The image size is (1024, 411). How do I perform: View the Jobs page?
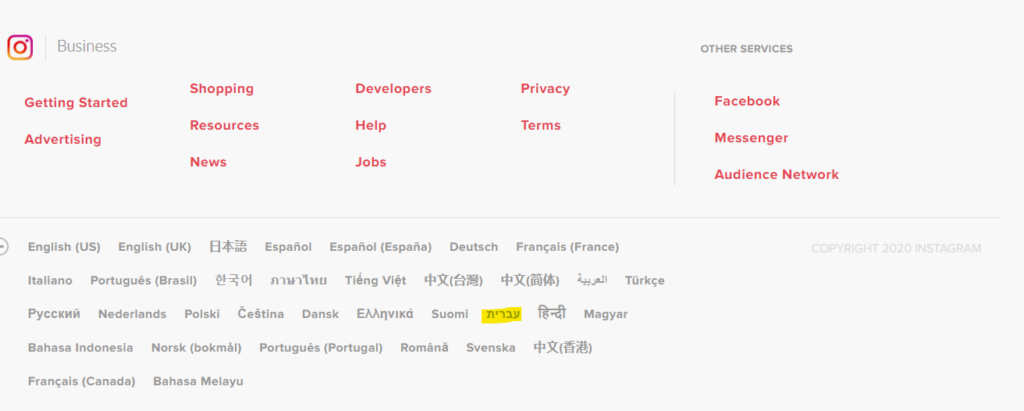pos(370,162)
